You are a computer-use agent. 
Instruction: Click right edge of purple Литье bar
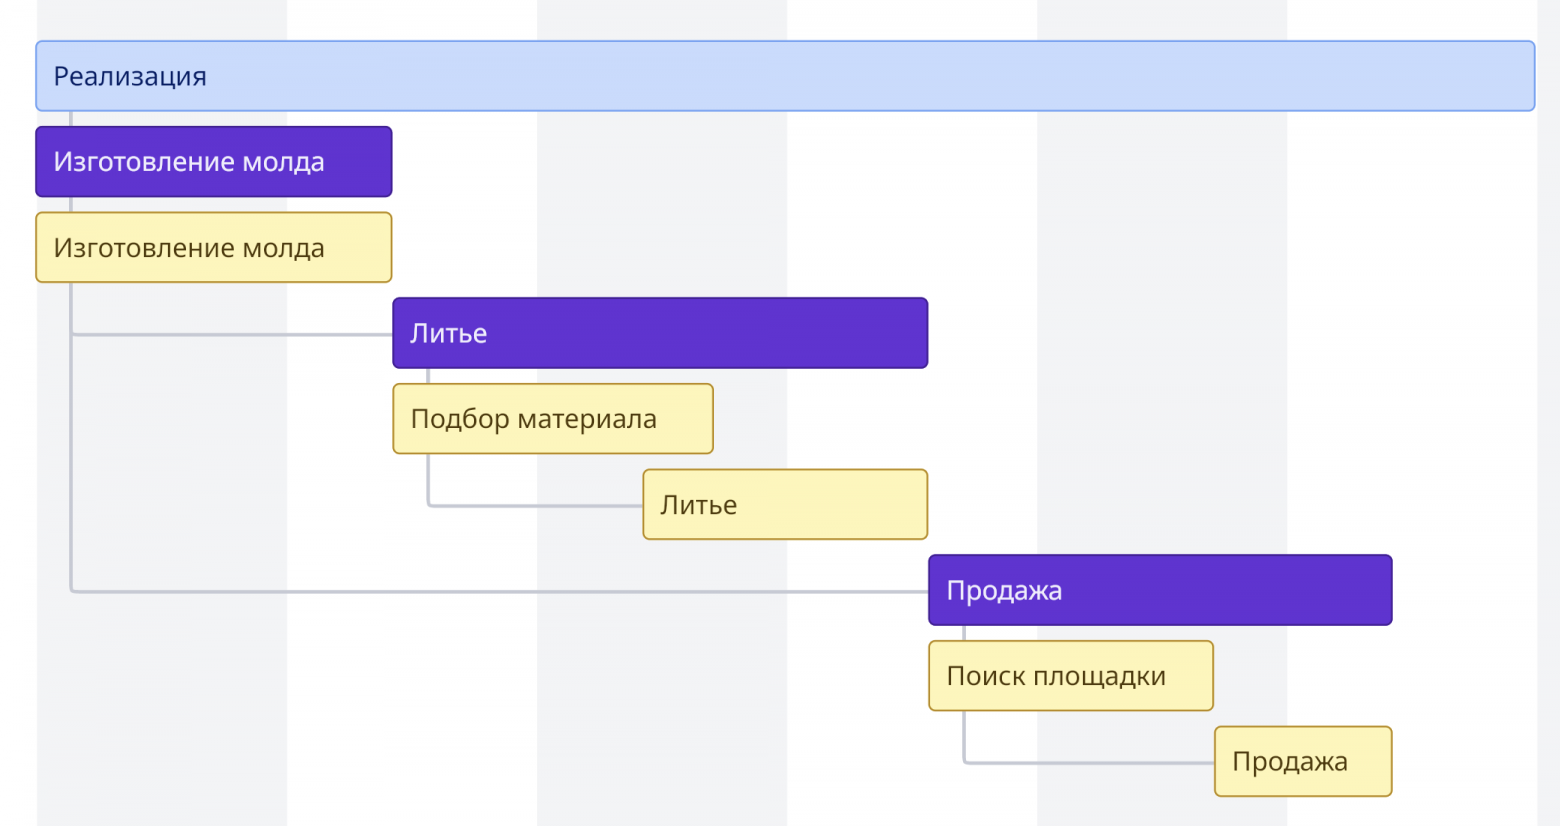coord(924,333)
